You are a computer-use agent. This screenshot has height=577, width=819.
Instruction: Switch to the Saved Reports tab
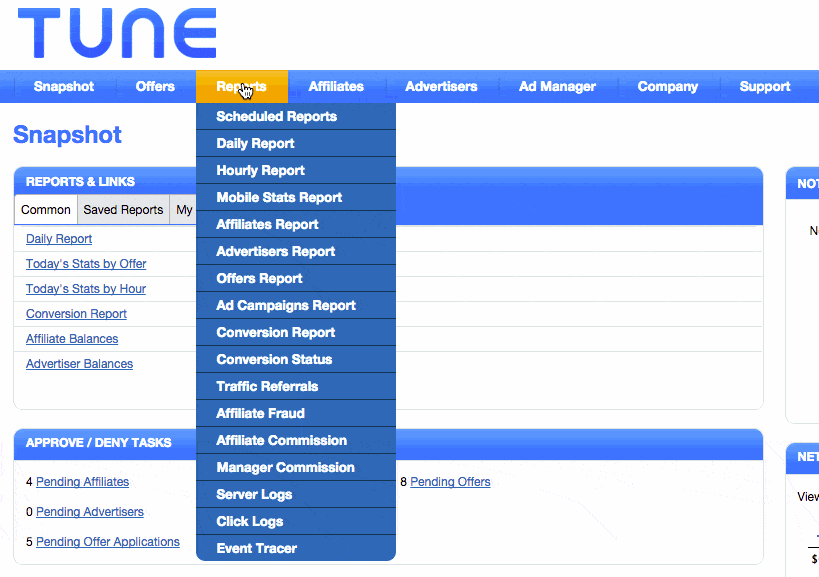click(x=123, y=210)
